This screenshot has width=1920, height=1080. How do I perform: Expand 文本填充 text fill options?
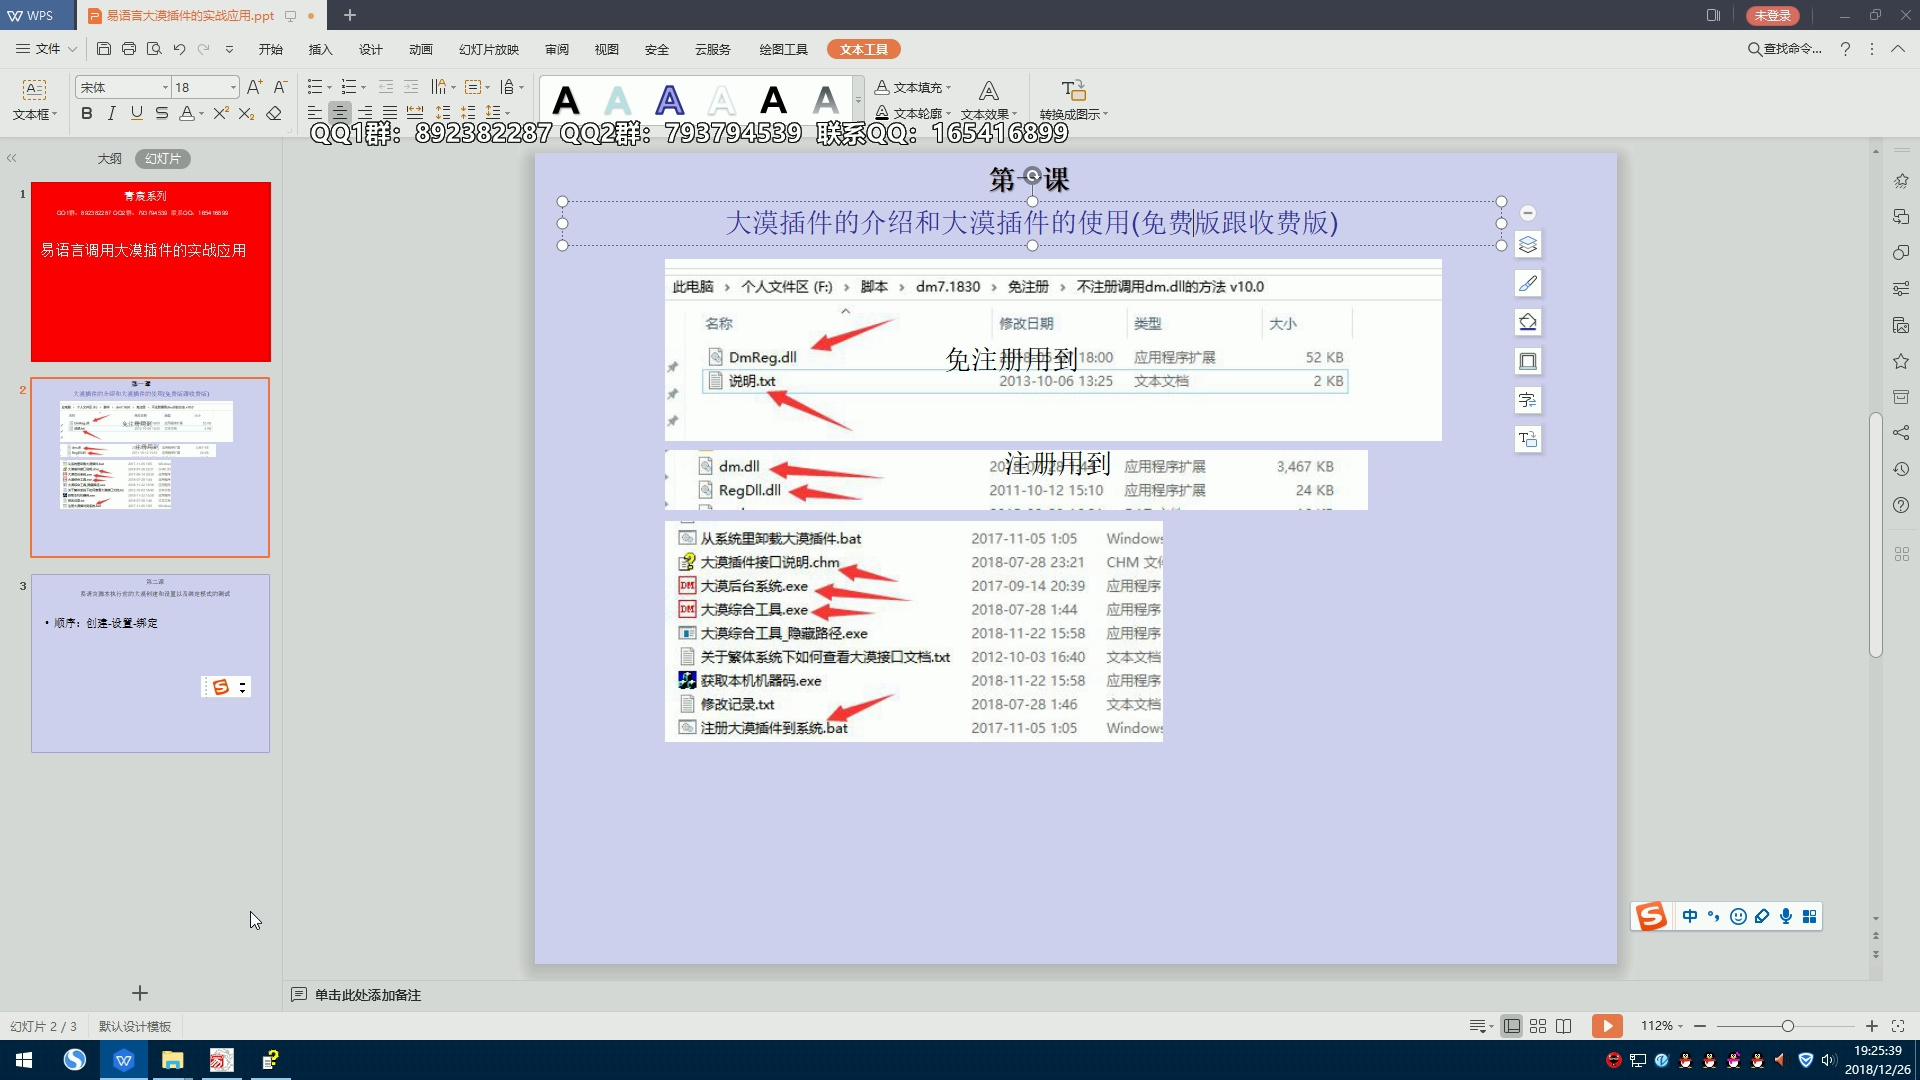click(x=948, y=88)
